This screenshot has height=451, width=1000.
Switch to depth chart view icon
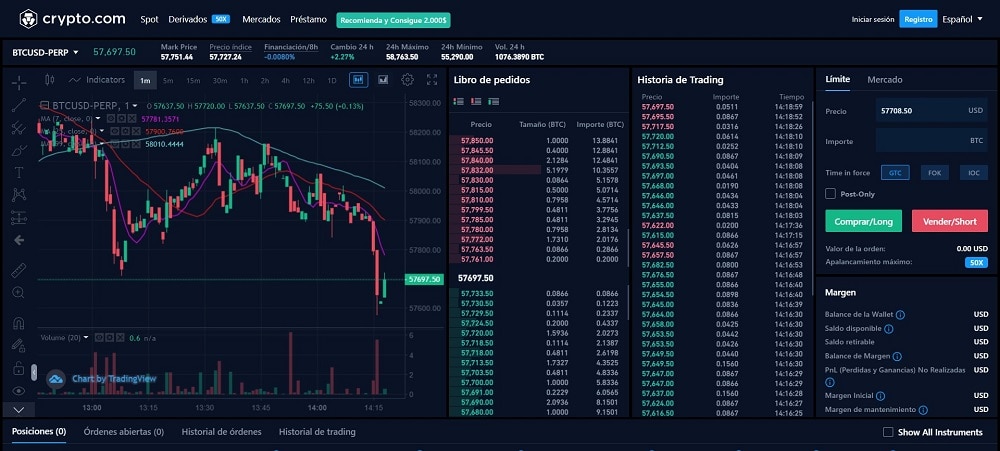(x=383, y=80)
